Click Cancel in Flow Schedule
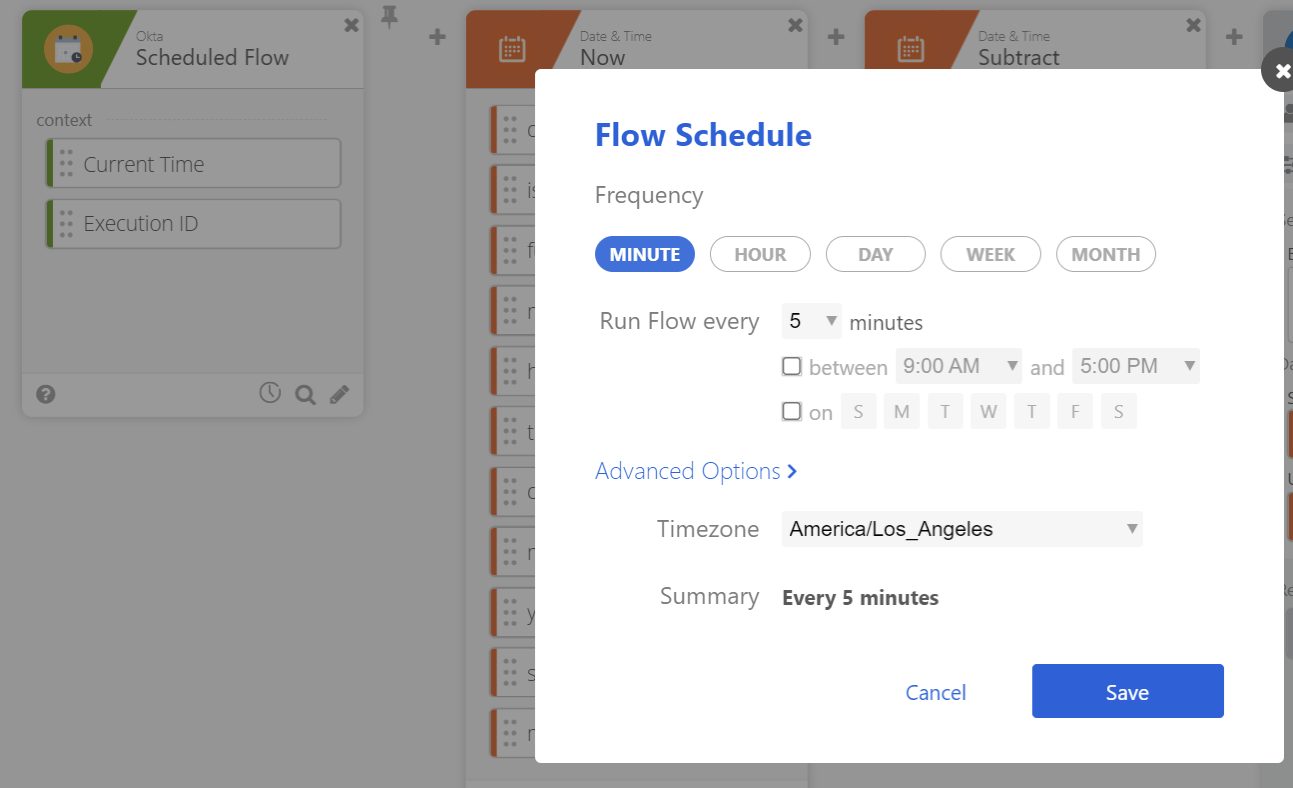This screenshot has height=788, width=1293. click(936, 692)
